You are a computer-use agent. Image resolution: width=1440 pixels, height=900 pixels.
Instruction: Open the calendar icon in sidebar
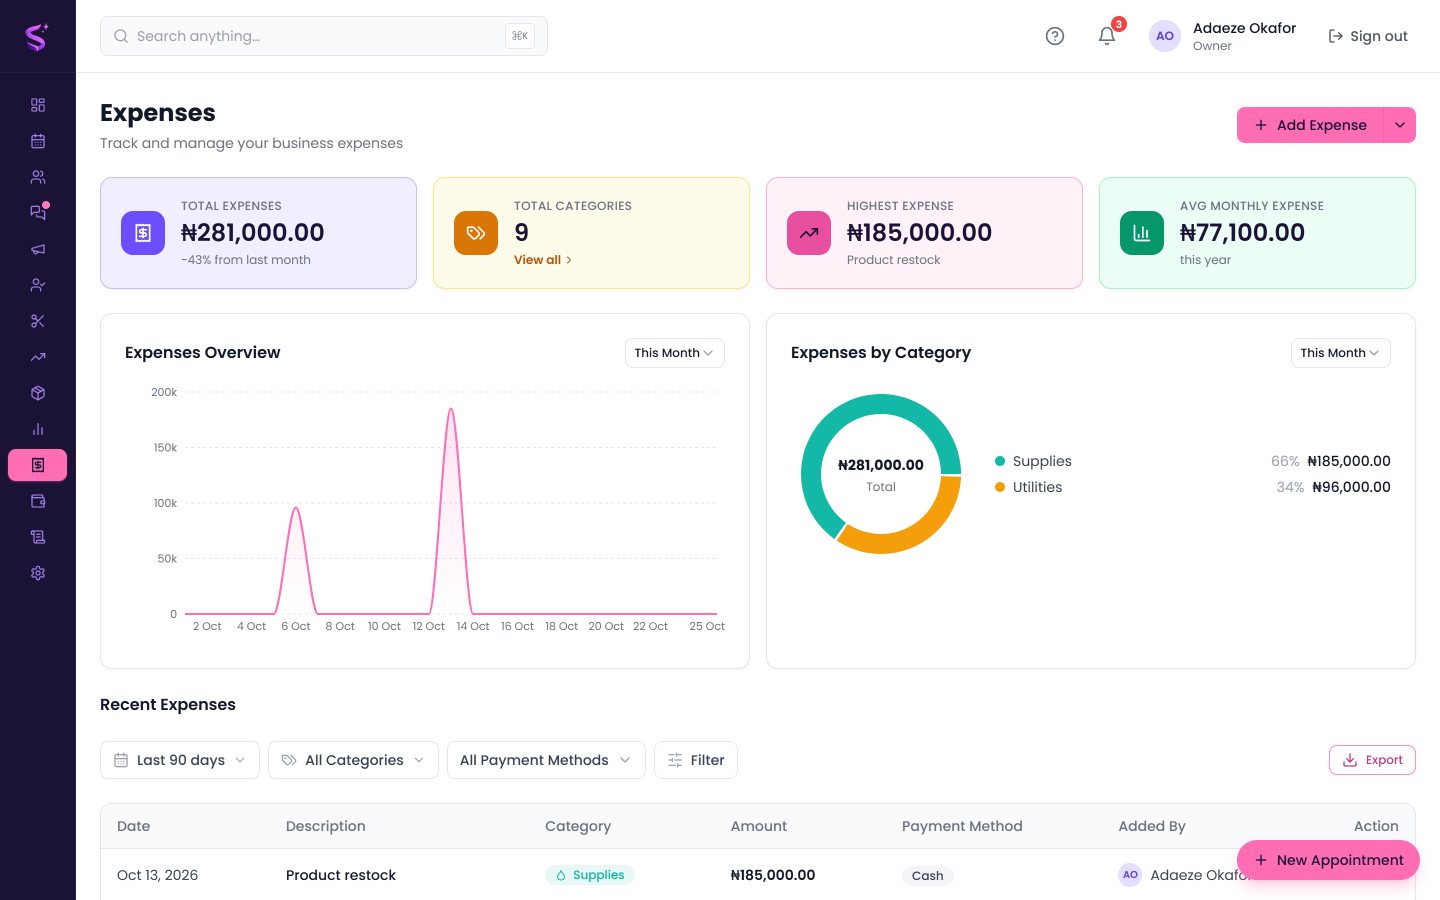tap(38, 141)
